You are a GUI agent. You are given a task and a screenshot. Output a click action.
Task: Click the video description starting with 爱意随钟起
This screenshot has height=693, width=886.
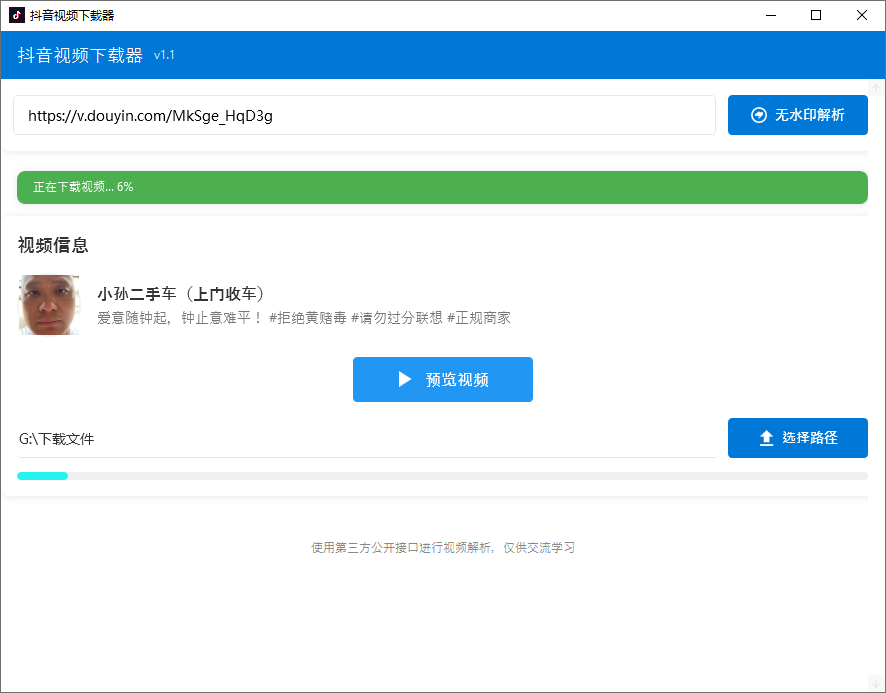coord(304,318)
